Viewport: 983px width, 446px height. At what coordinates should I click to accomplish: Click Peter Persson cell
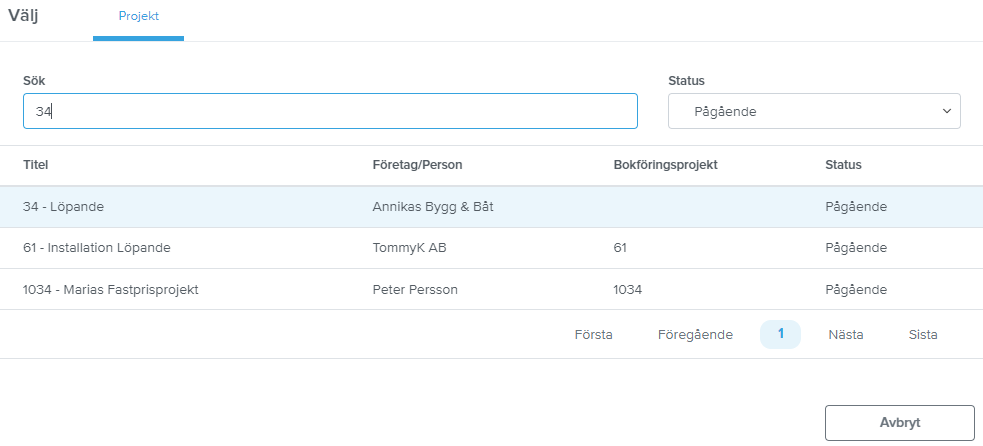(x=415, y=290)
